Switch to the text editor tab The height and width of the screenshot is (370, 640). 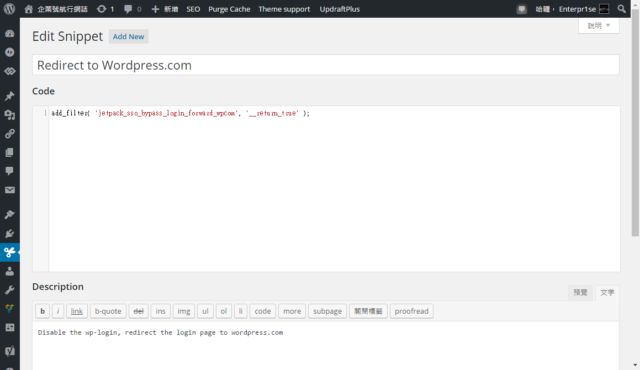tap(607, 292)
